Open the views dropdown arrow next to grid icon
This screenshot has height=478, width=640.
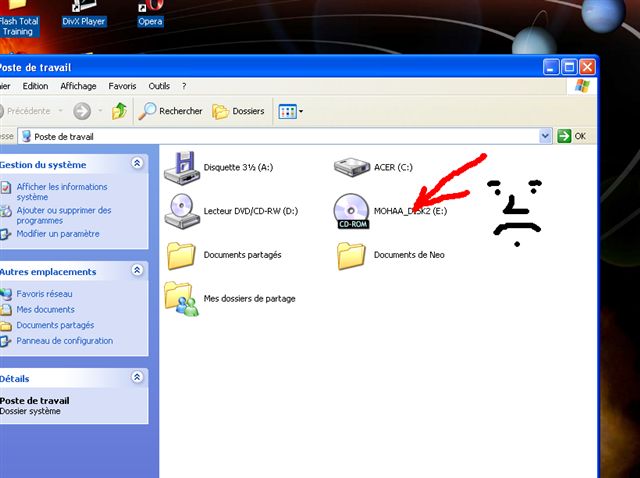tap(301, 111)
